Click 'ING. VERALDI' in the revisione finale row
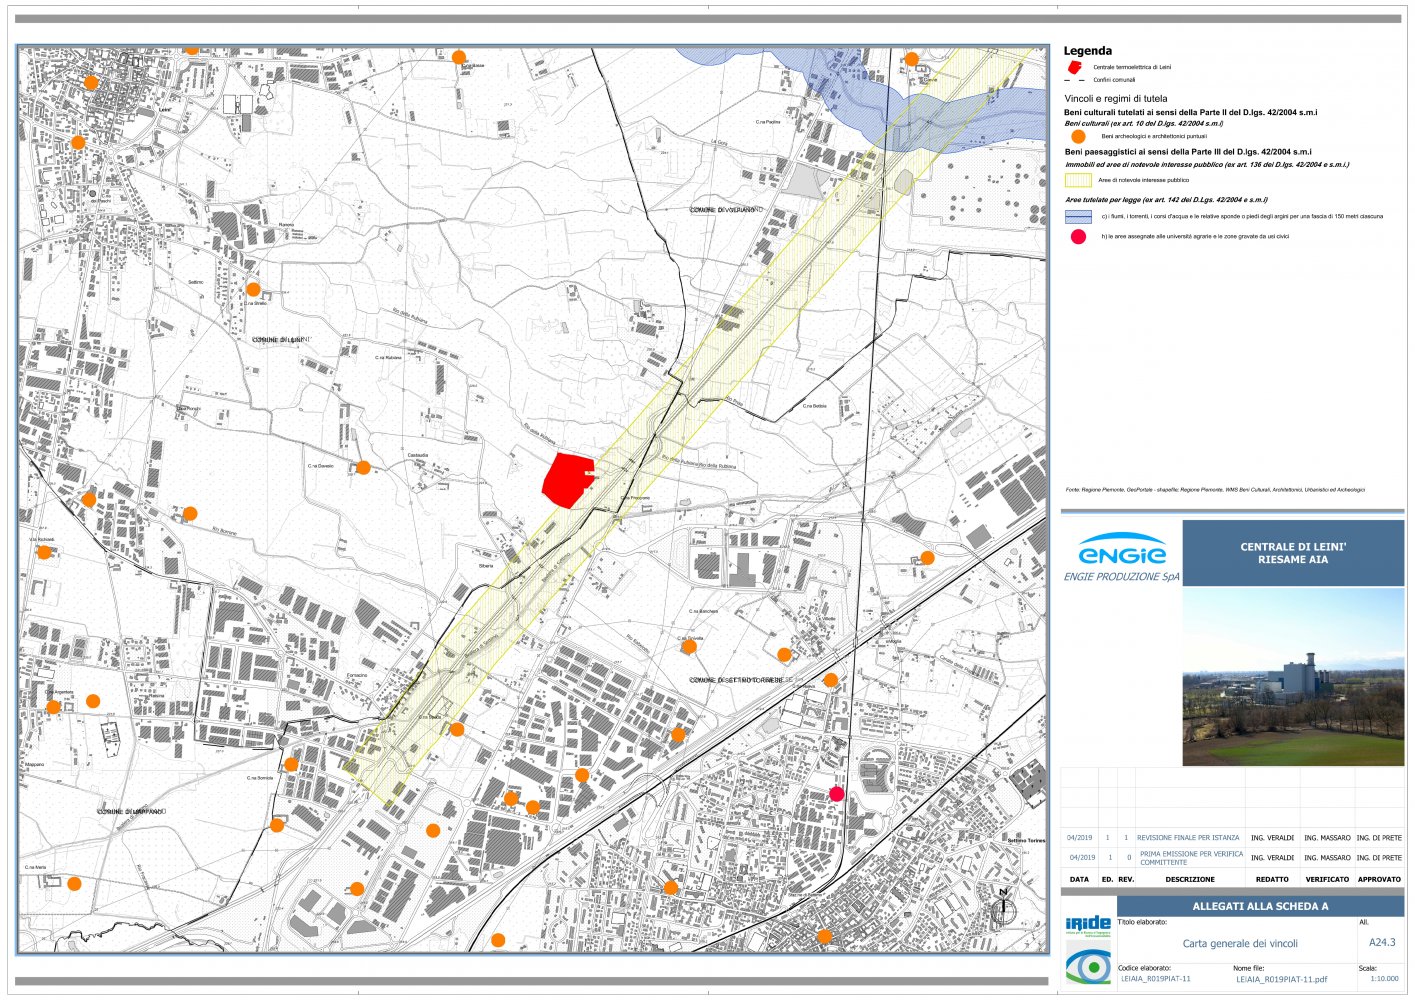The image size is (1415, 1000). (1272, 838)
